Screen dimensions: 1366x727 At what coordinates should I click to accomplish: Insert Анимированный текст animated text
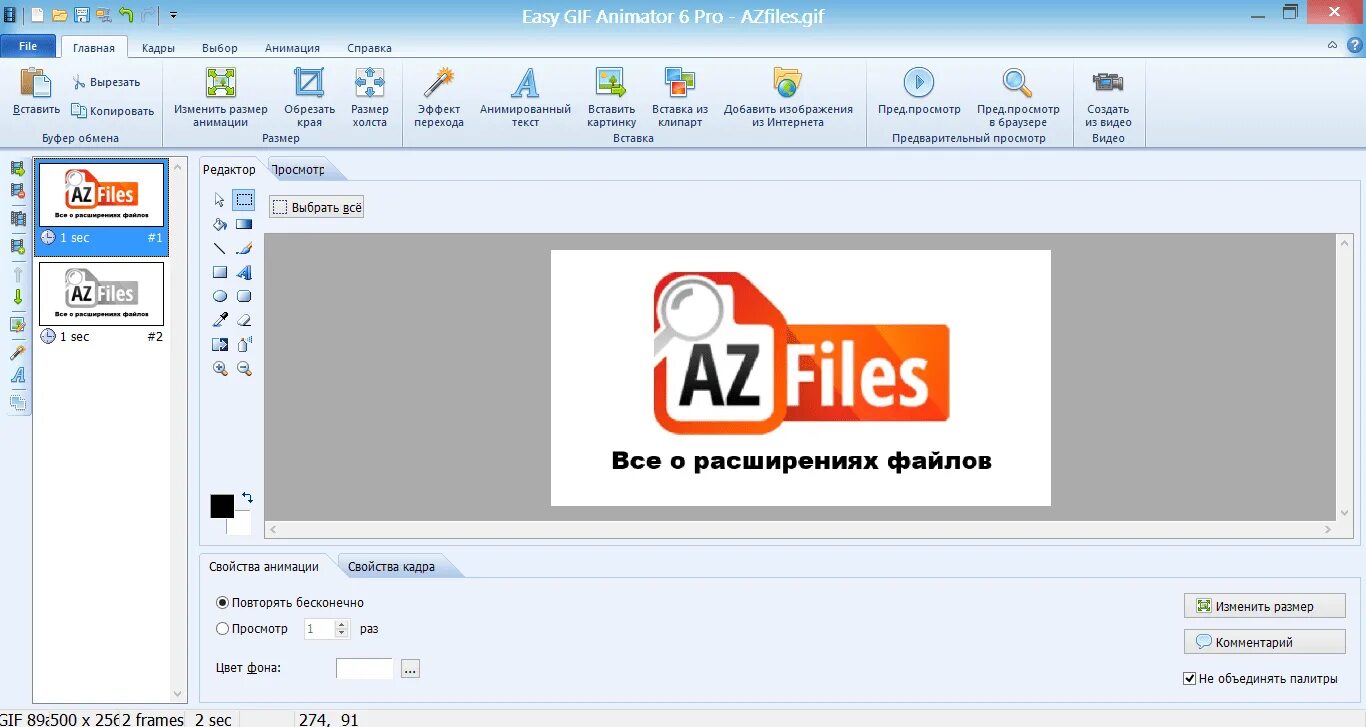tap(525, 97)
